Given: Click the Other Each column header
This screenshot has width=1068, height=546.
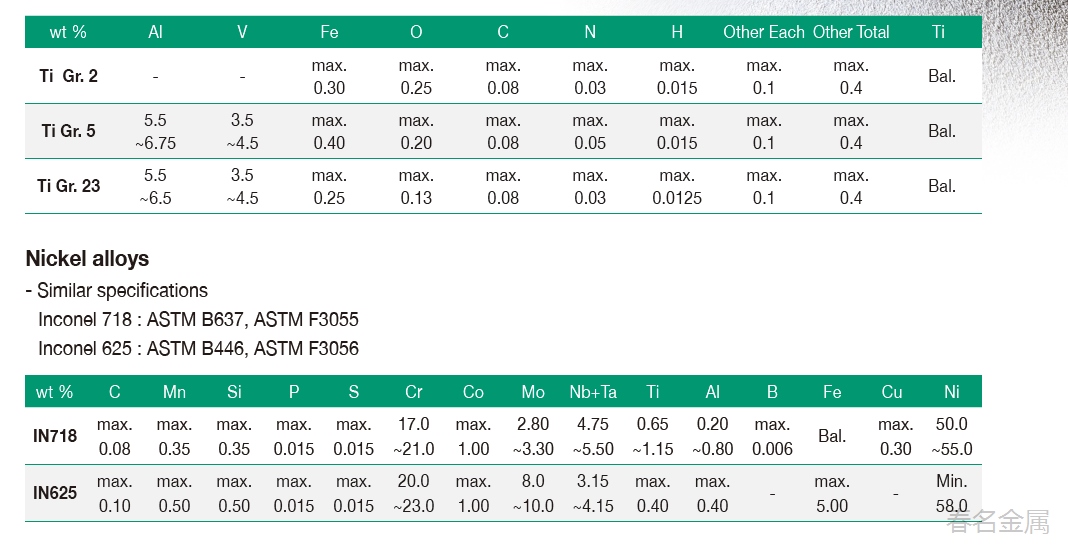Looking at the screenshot, I should pyautogui.click(x=763, y=32).
